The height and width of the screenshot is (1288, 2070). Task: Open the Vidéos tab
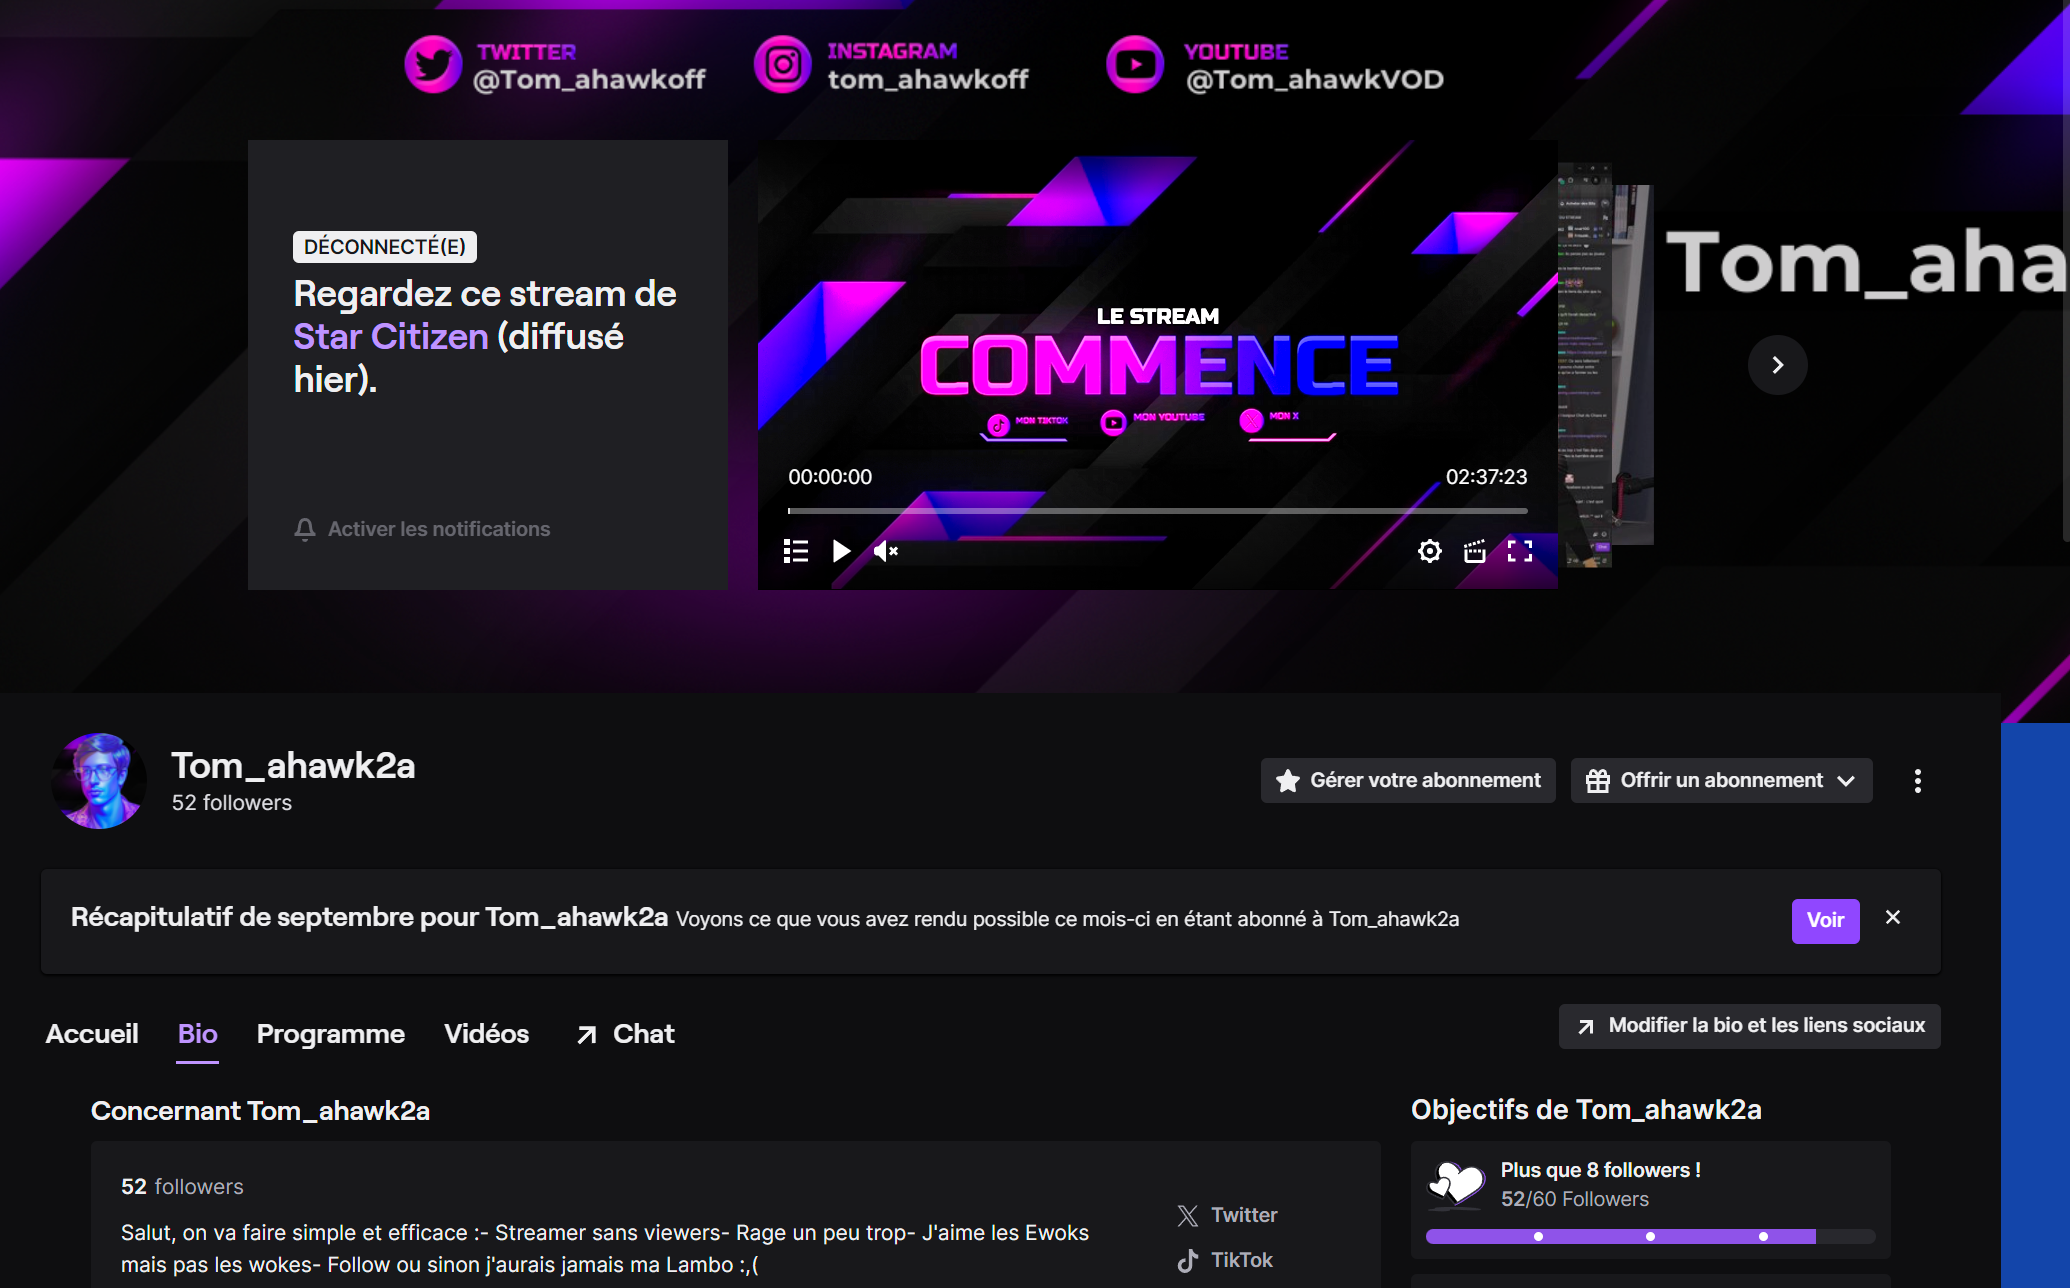(486, 1034)
